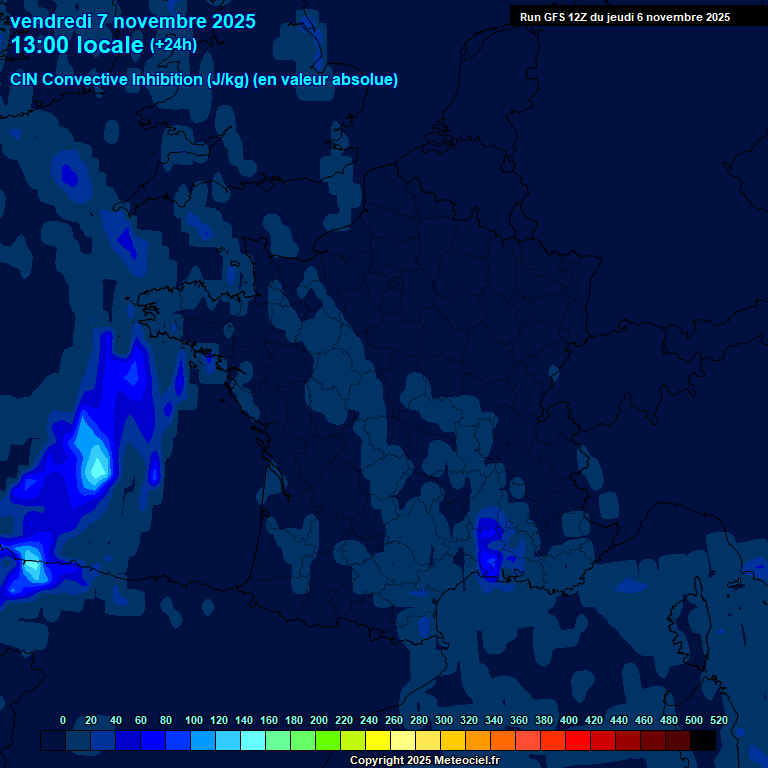Click the legend scale label 520

coord(718,720)
